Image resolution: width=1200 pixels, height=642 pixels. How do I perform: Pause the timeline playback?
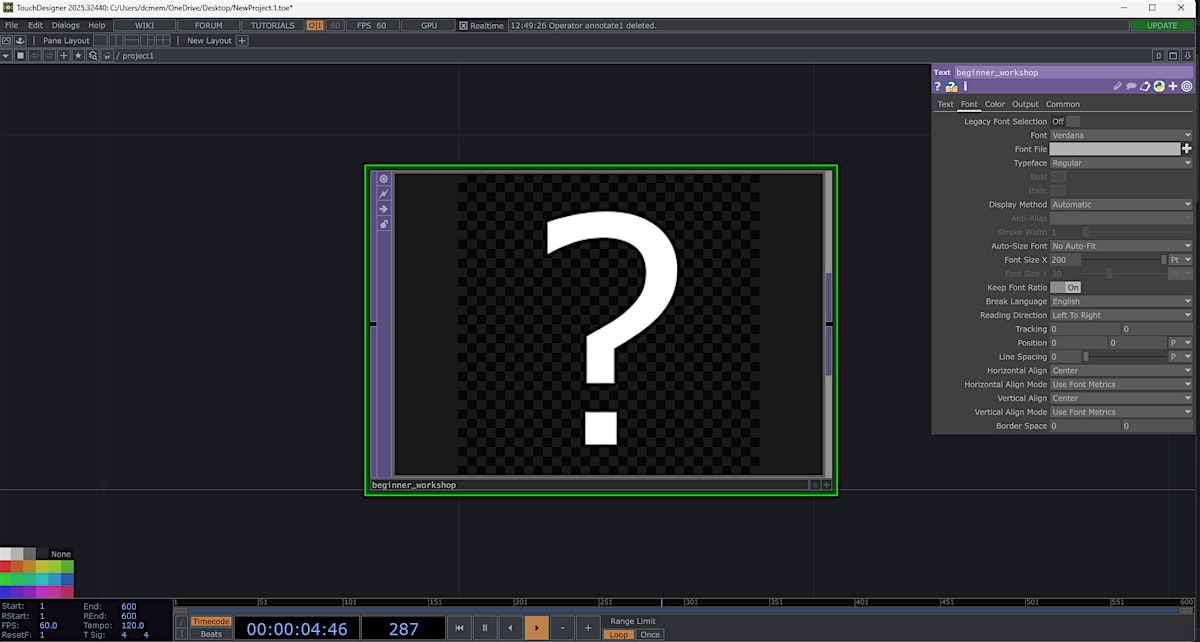point(485,628)
